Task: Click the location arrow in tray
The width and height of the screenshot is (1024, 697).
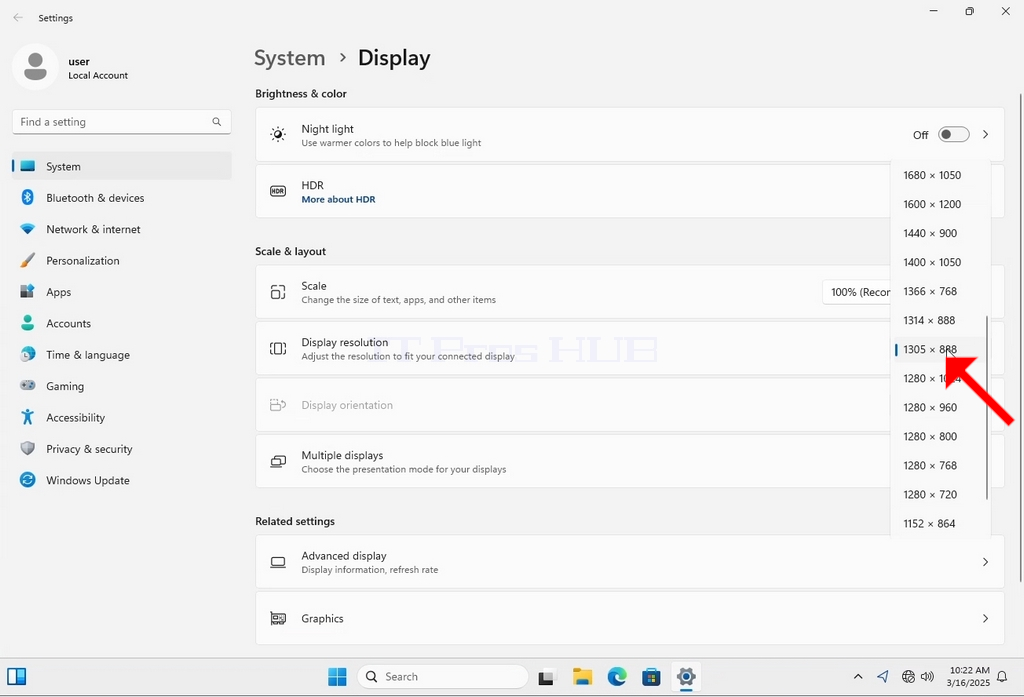Action: tap(883, 677)
